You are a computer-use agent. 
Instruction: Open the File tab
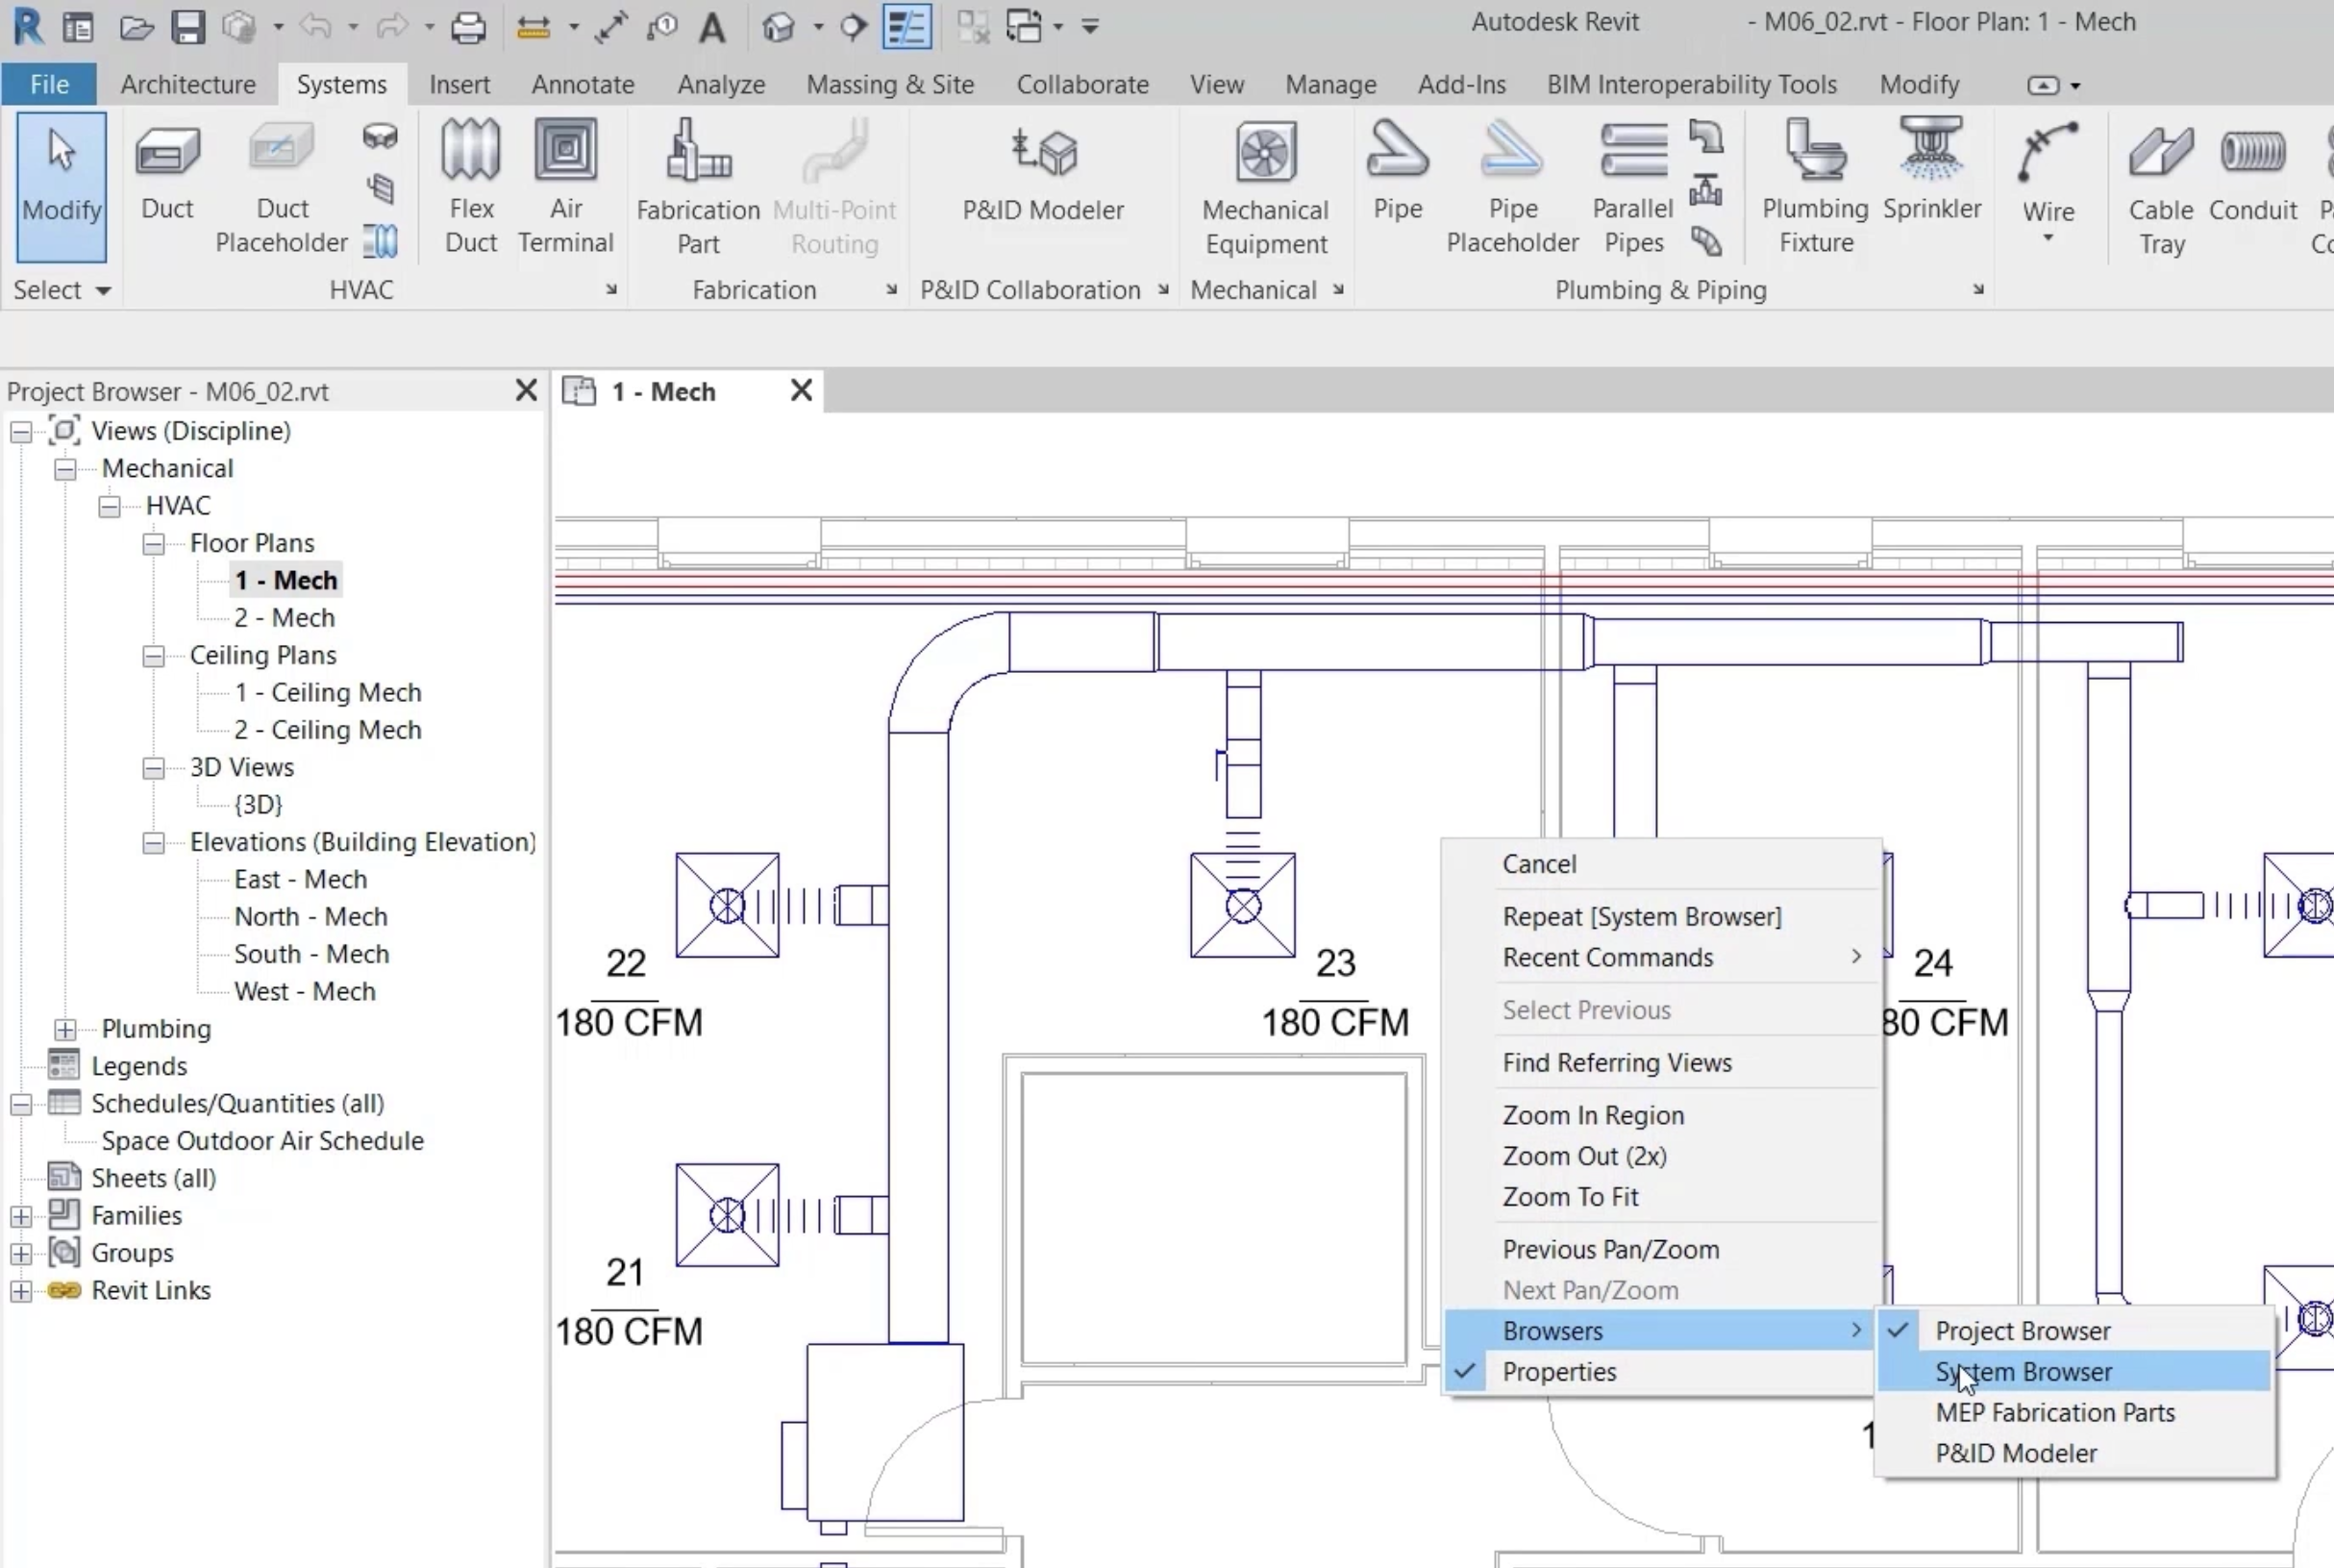pyautogui.click(x=49, y=84)
